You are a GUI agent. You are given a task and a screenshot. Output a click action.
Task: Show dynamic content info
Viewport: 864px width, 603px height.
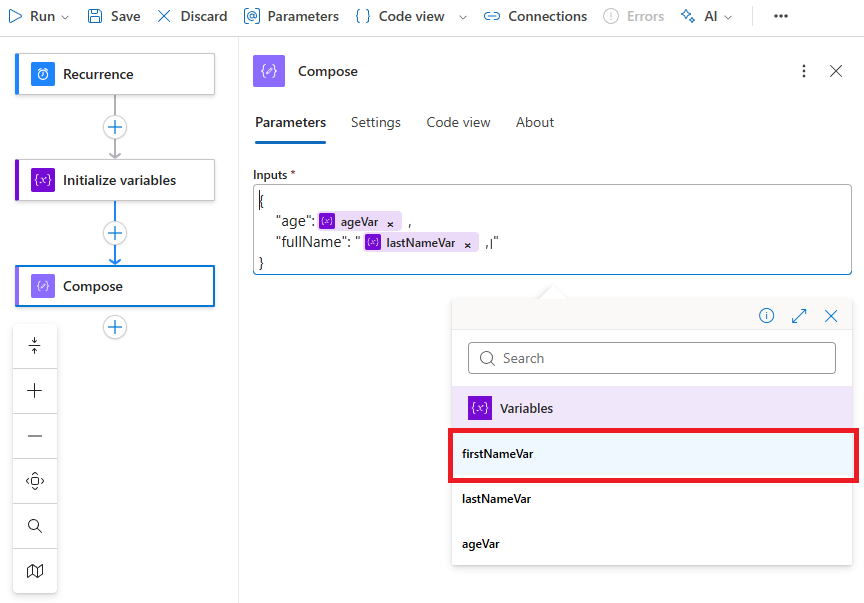(766, 316)
